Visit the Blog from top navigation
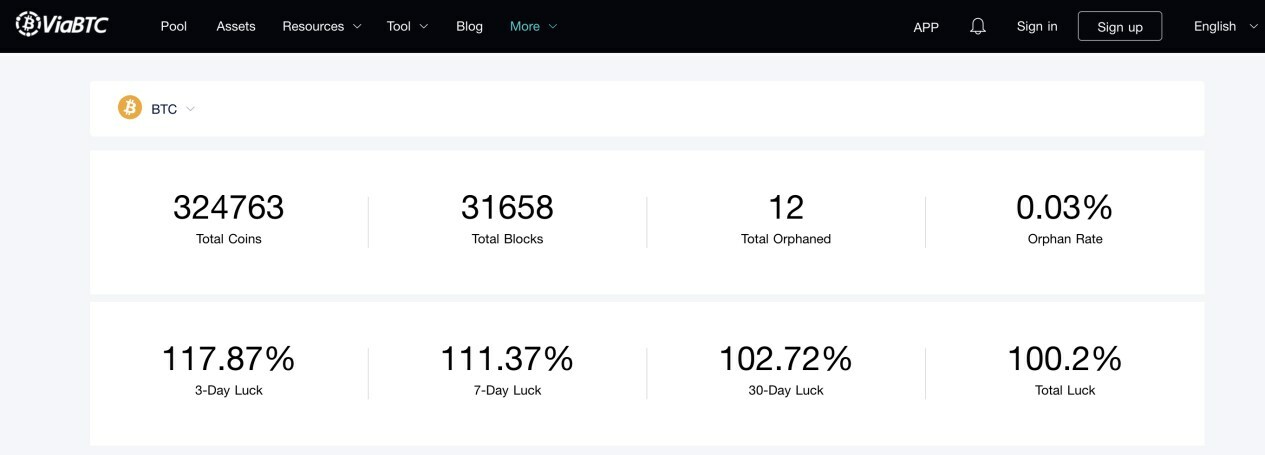Viewport: 1265px width, 455px height. pyautogui.click(x=469, y=26)
